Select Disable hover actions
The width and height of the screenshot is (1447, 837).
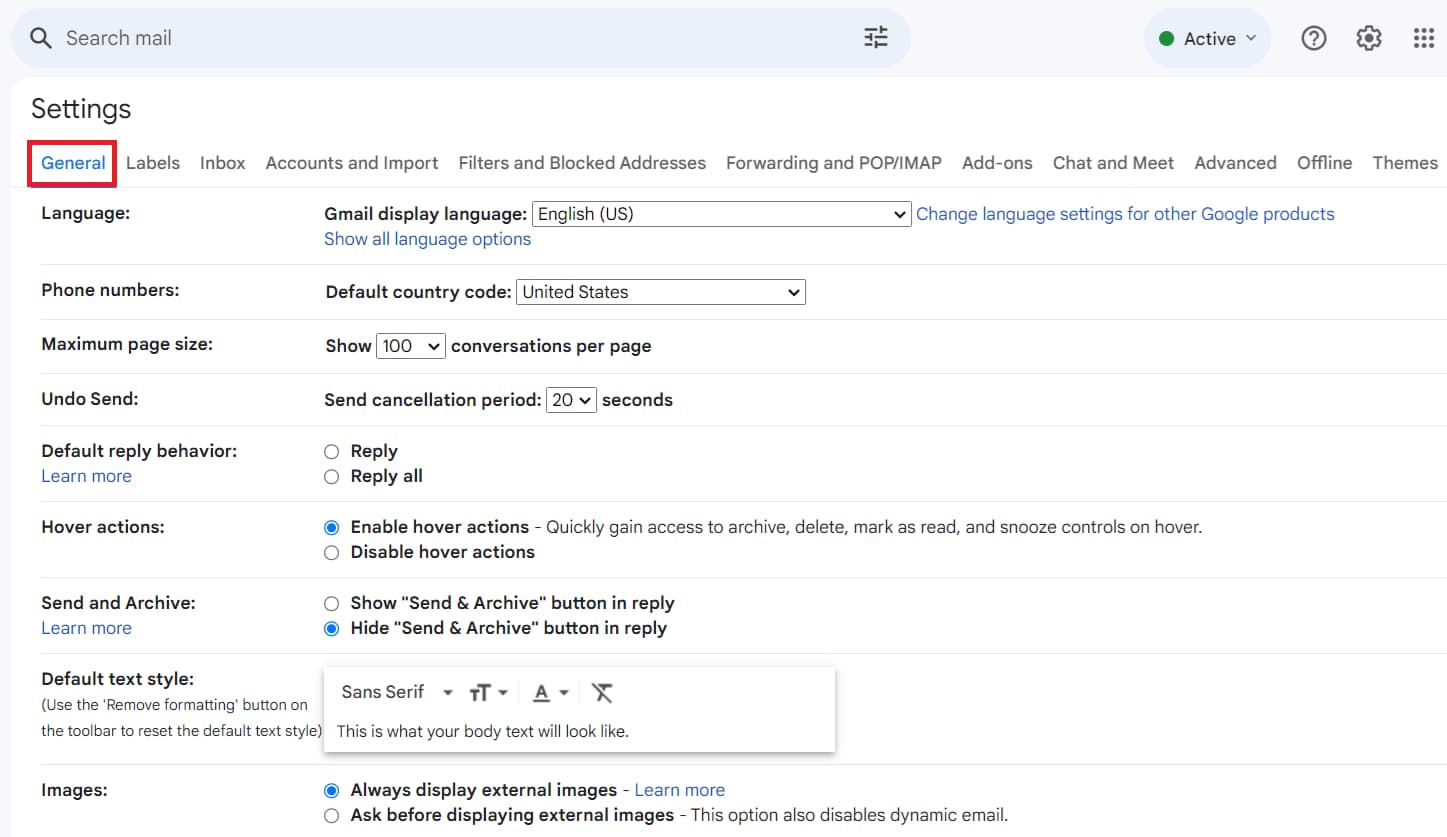(332, 552)
